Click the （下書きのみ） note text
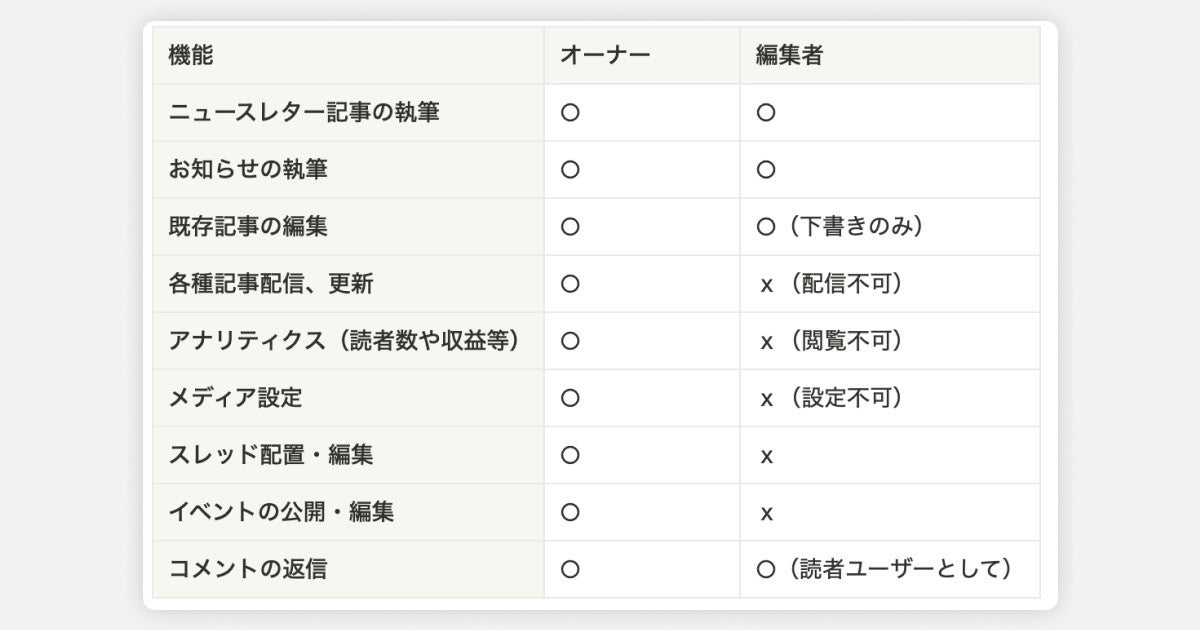Image resolution: width=1200 pixels, height=630 pixels. point(856,227)
